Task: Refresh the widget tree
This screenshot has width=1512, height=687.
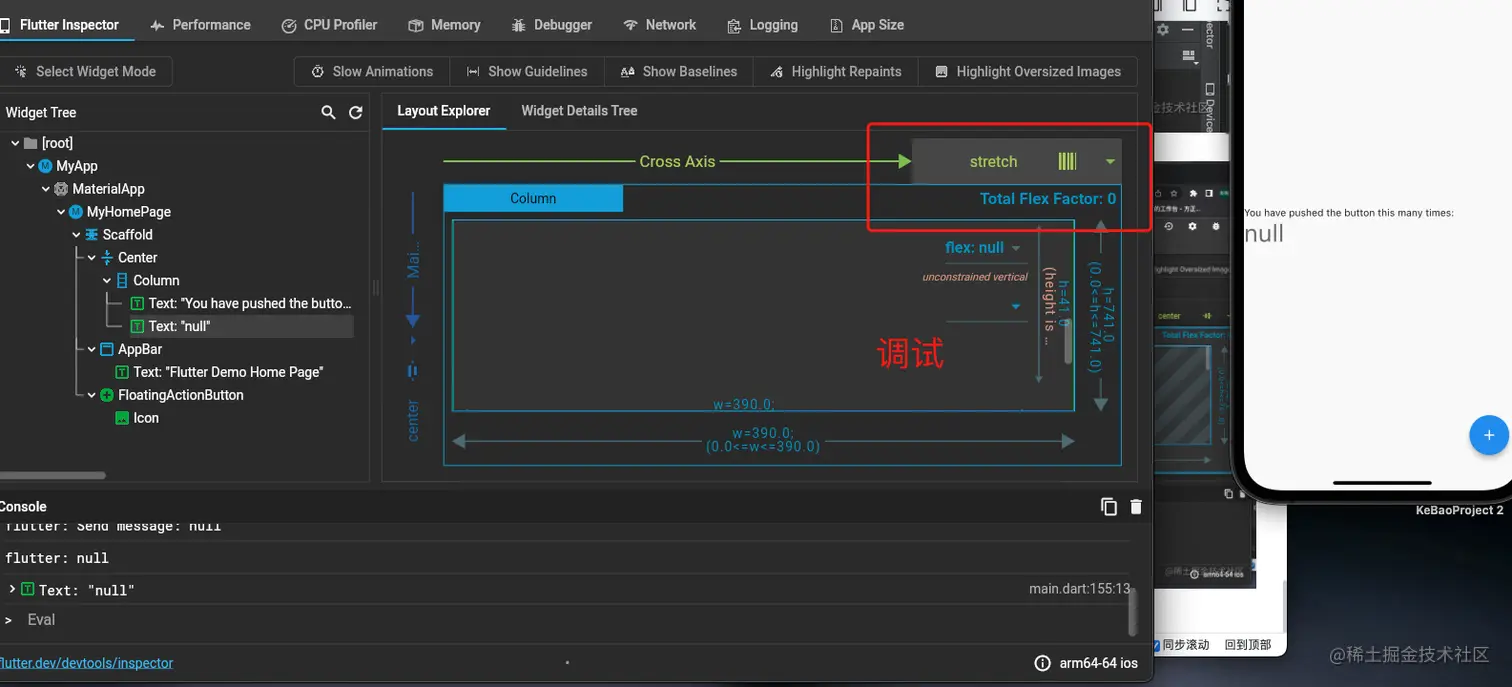Action: point(355,113)
